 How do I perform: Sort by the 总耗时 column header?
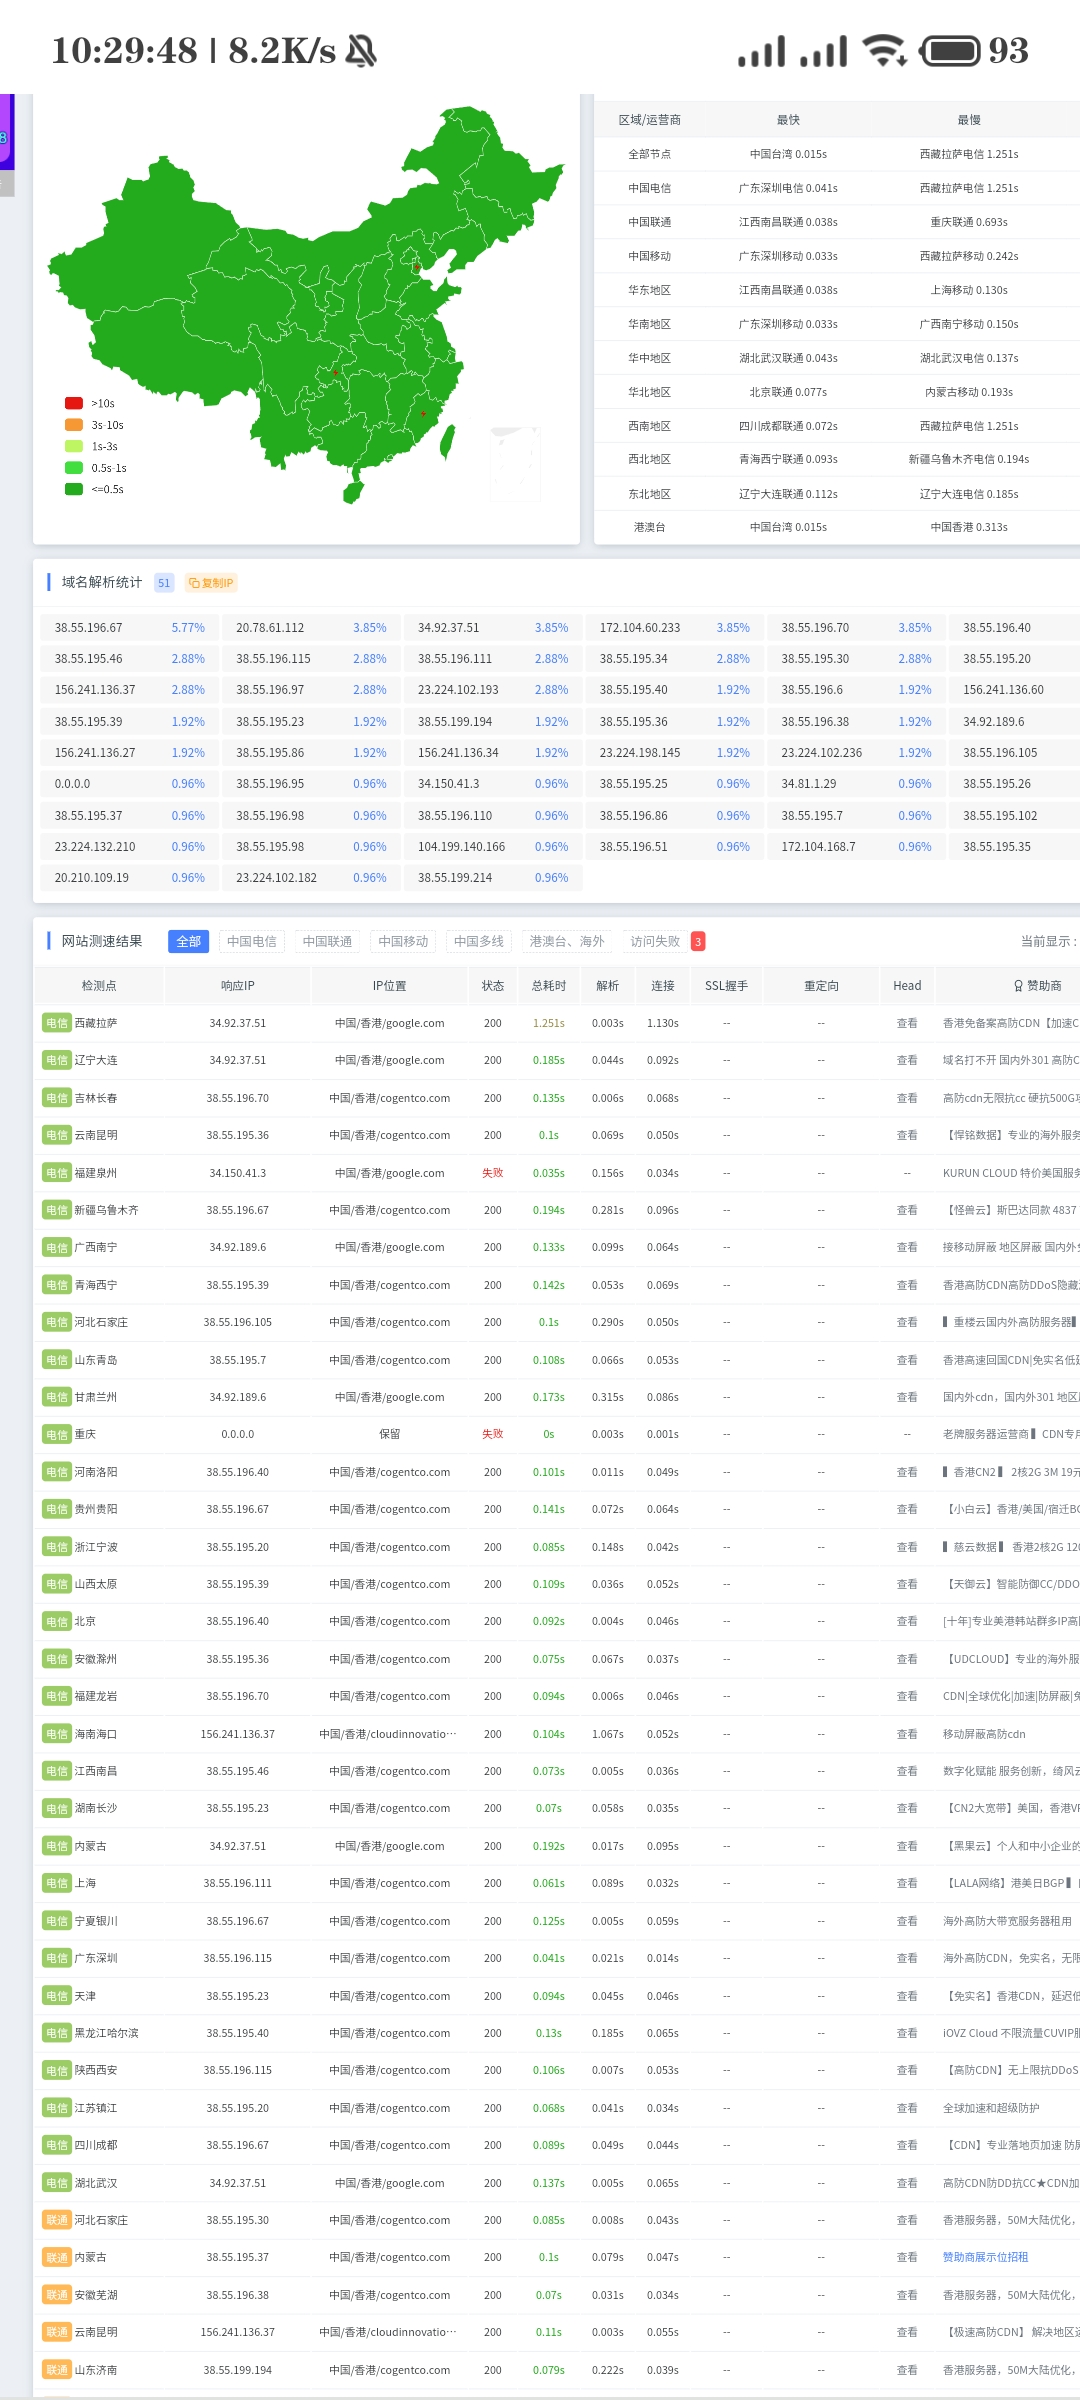548,986
